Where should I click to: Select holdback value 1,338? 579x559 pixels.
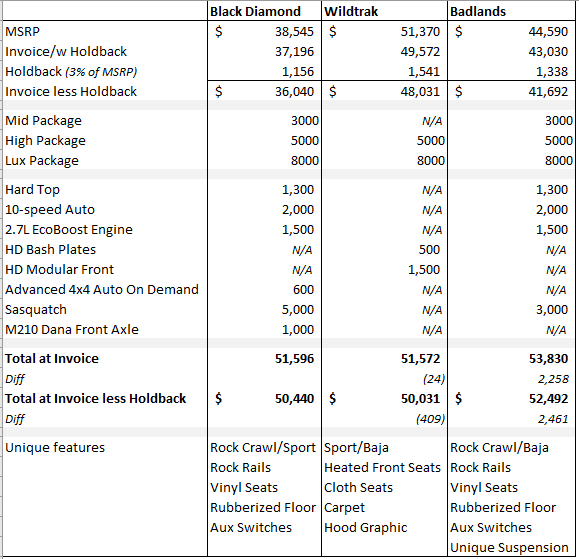(x=552, y=71)
